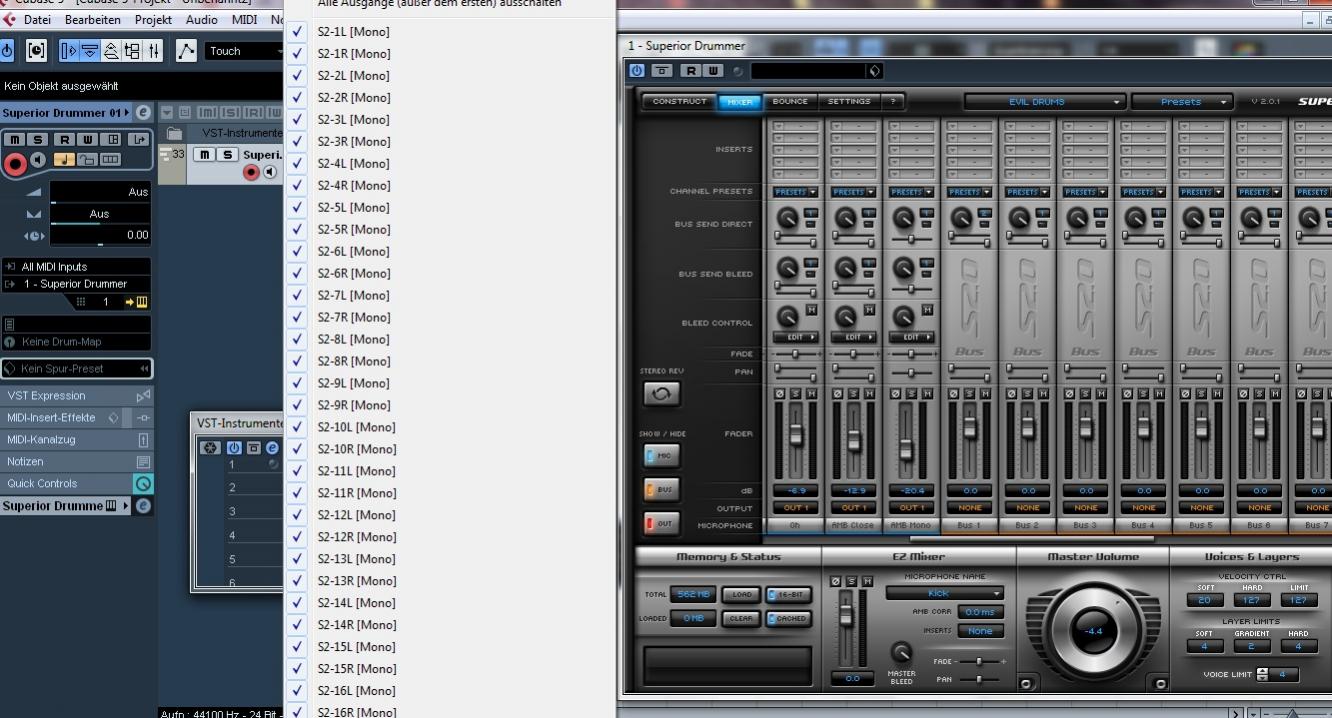Solo the Superi. track in track list
This screenshot has width=1332, height=718.
tap(227, 155)
